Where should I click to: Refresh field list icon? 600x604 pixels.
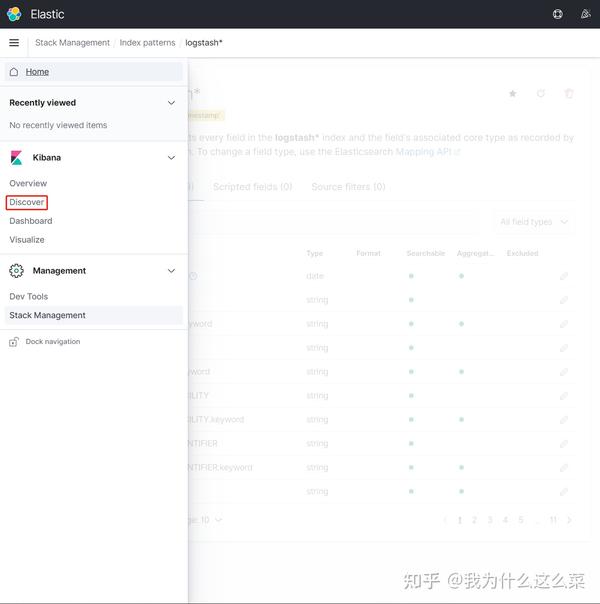[x=541, y=93]
